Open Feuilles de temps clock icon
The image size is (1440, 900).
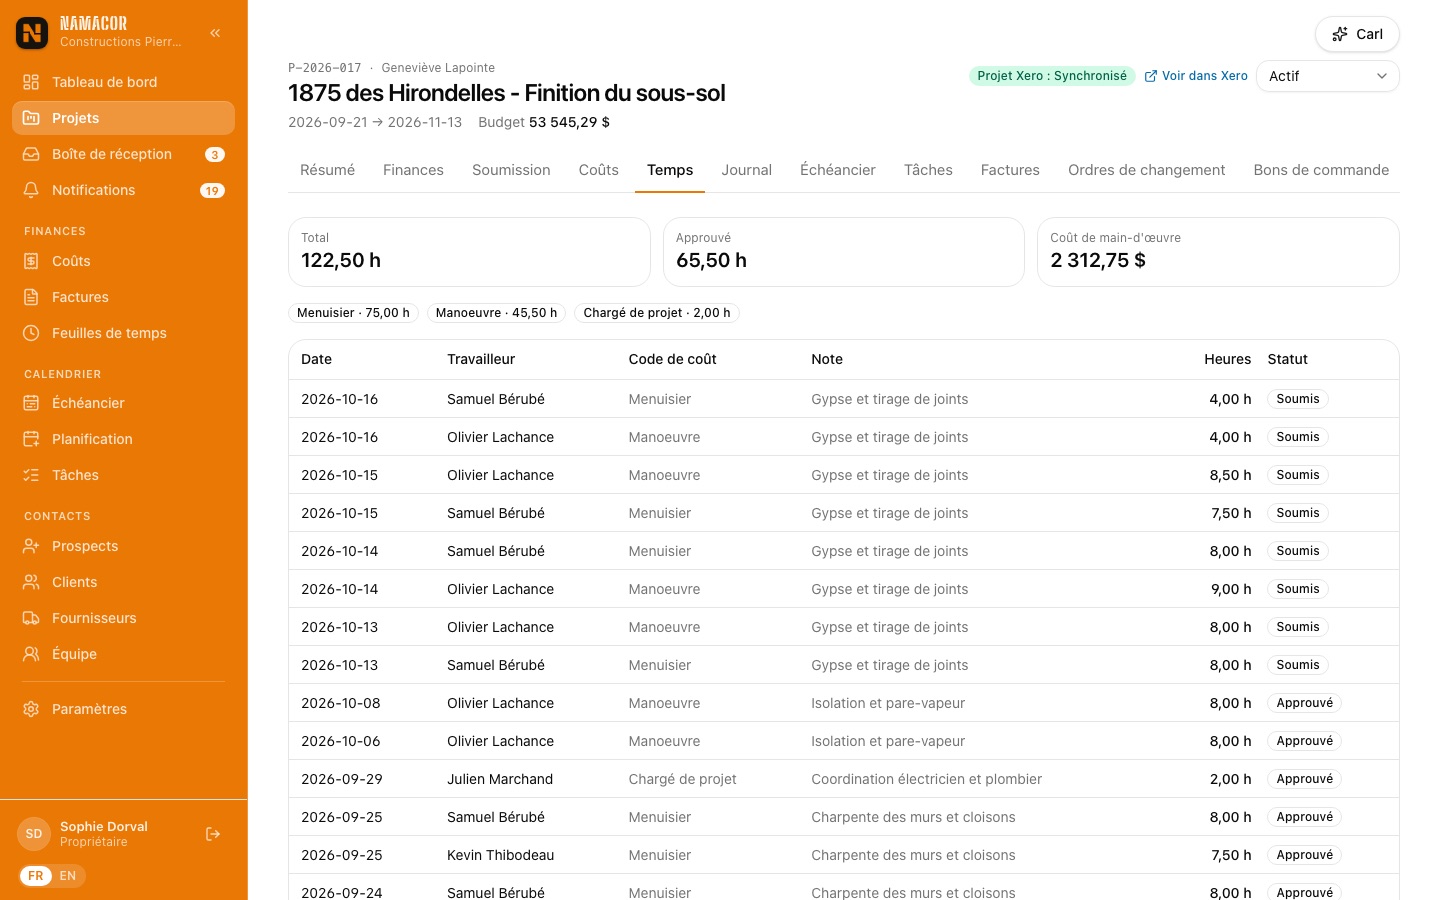[31, 333]
